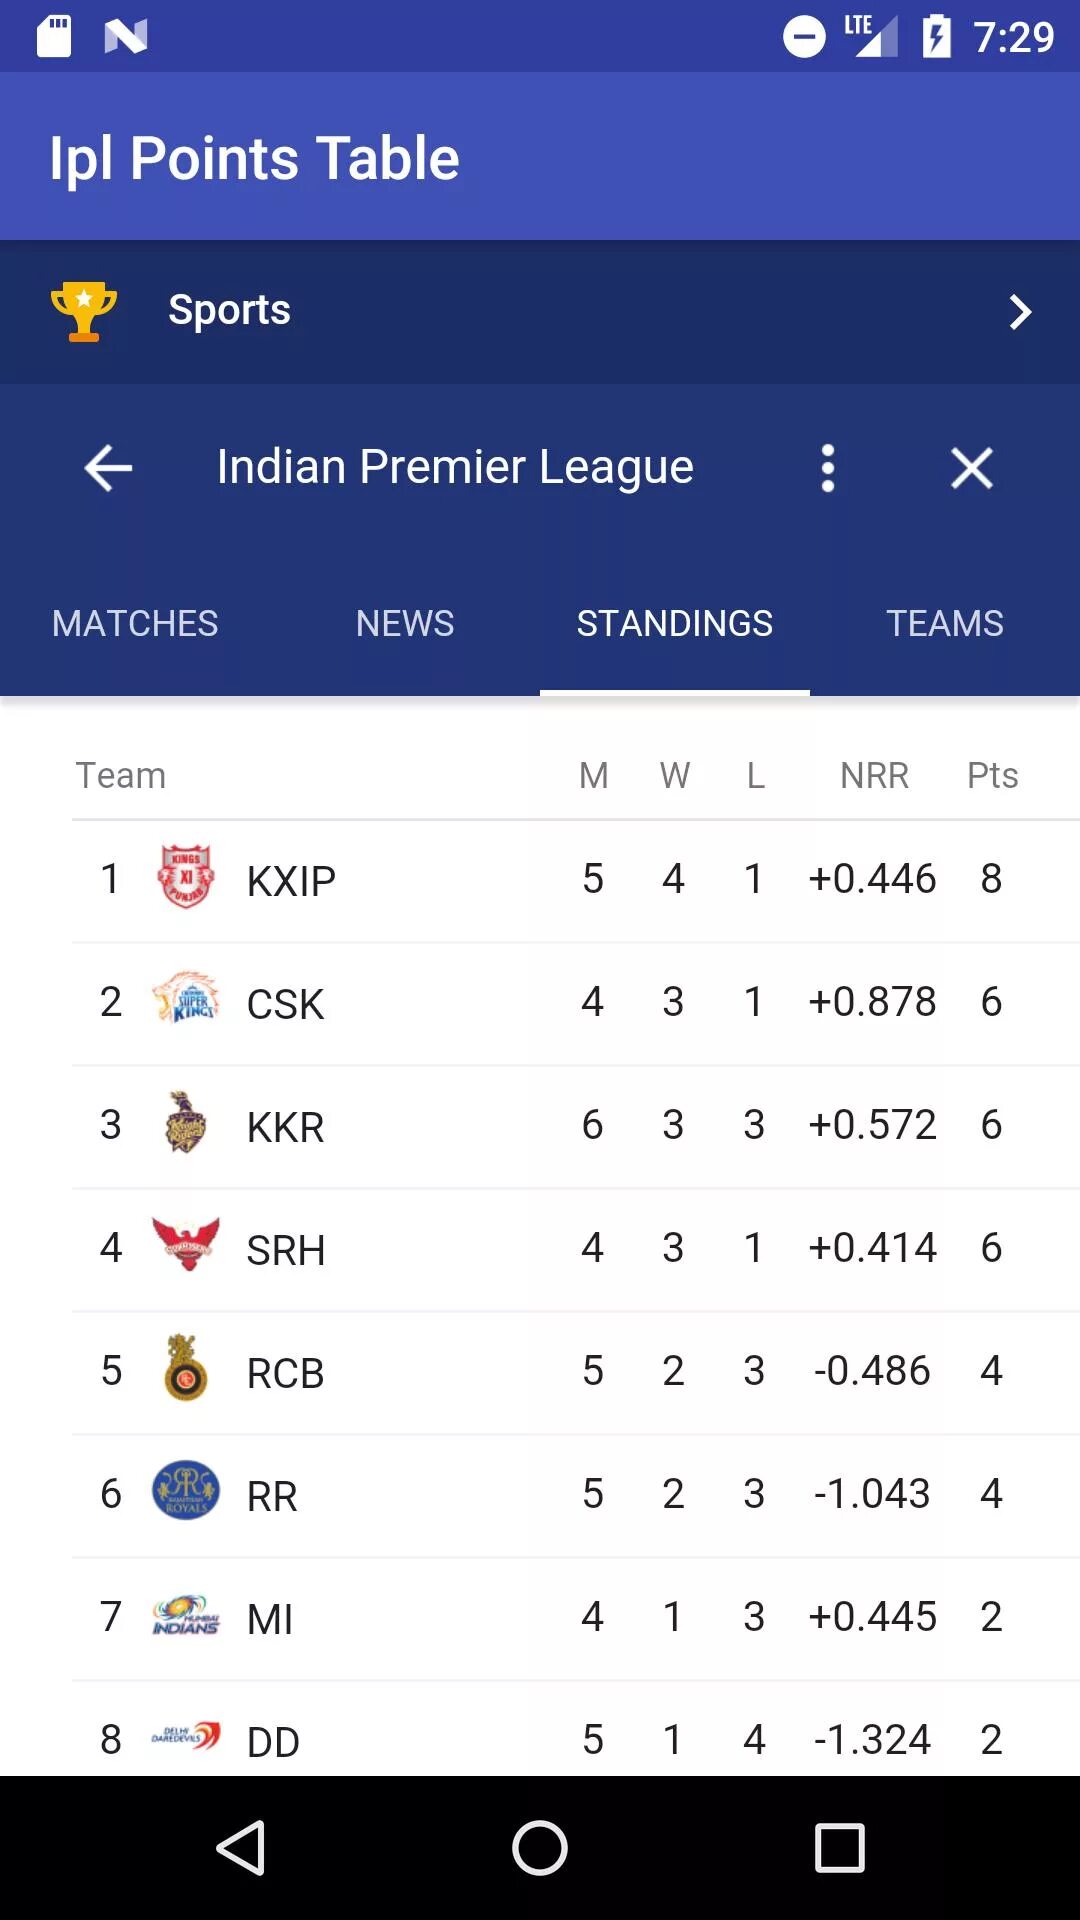Tap the KKR team logo
The height and width of the screenshot is (1920, 1080).
click(x=186, y=1122)
